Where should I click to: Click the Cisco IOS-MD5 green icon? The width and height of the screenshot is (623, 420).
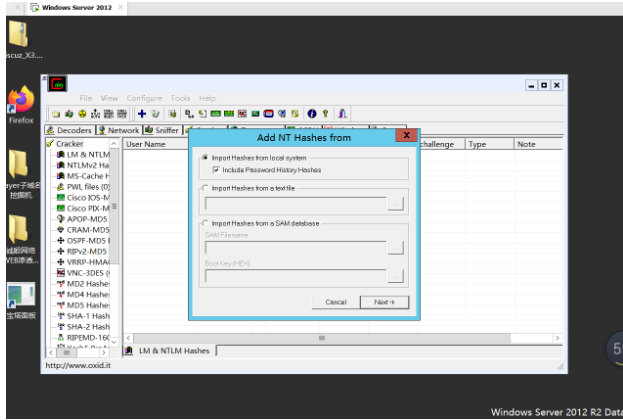coord(60,197)
